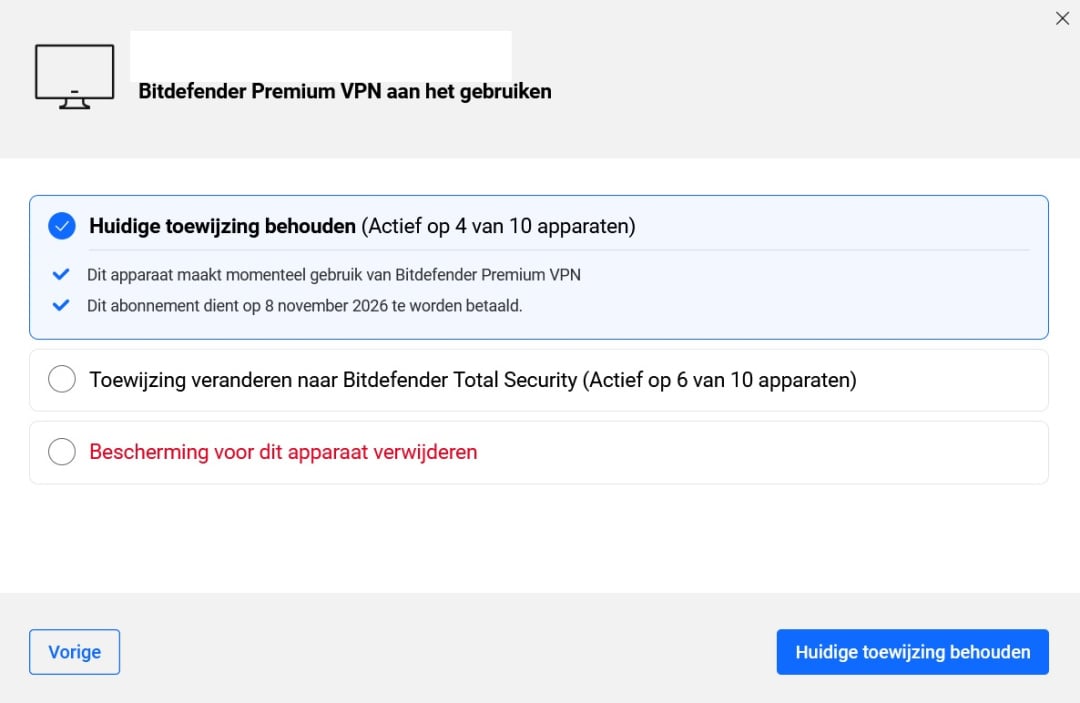Click the checkmark beside the Premium VPN usage line

coord(61,275)
